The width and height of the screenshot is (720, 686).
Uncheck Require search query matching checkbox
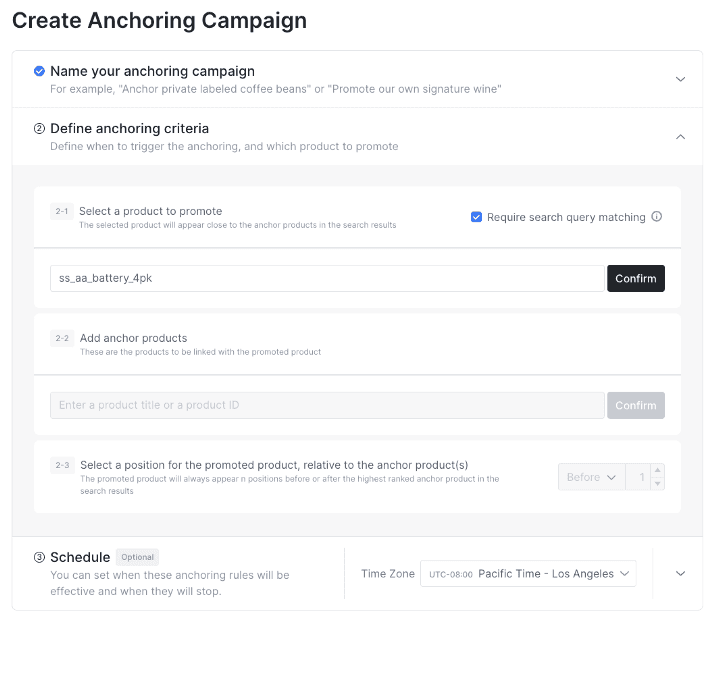tap(476, 217)
